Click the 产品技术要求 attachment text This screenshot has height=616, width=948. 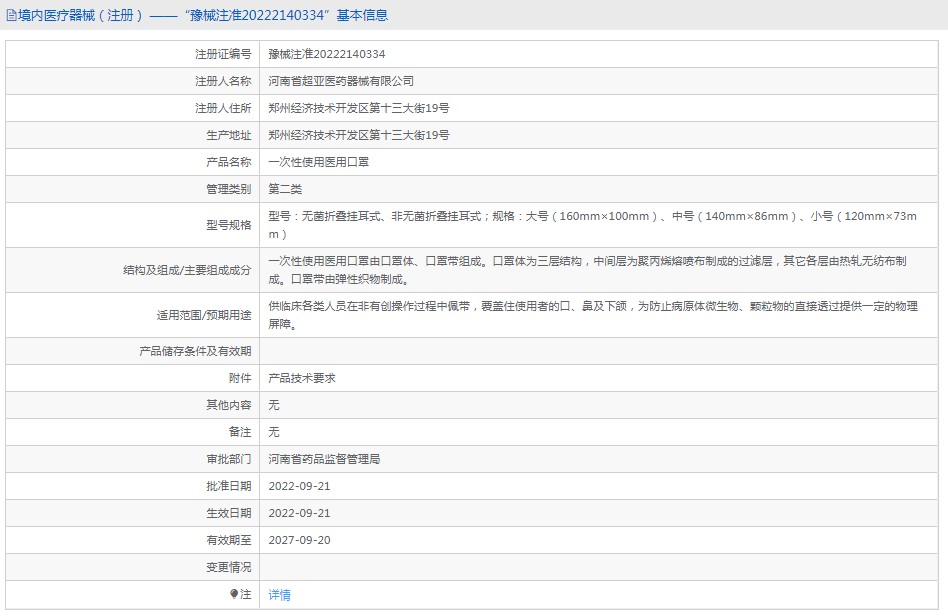(x=302, y=378)
